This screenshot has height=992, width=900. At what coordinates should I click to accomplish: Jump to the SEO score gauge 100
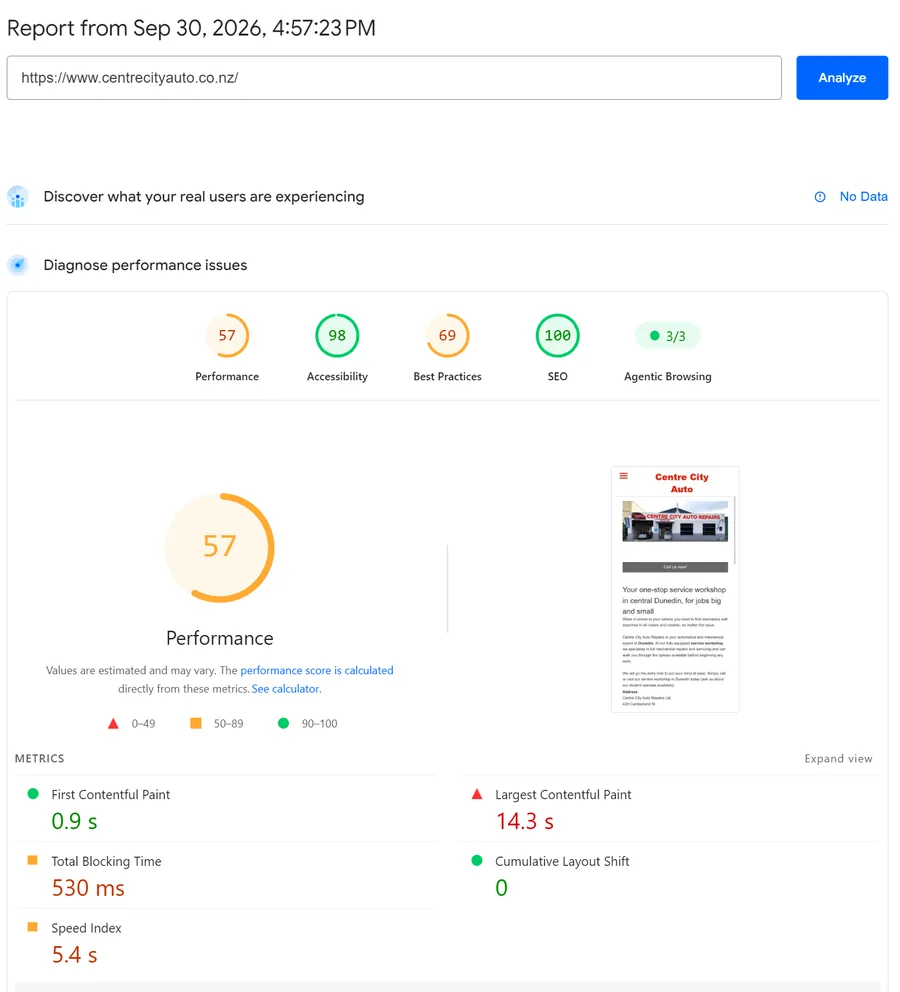[x=557, y=335]
